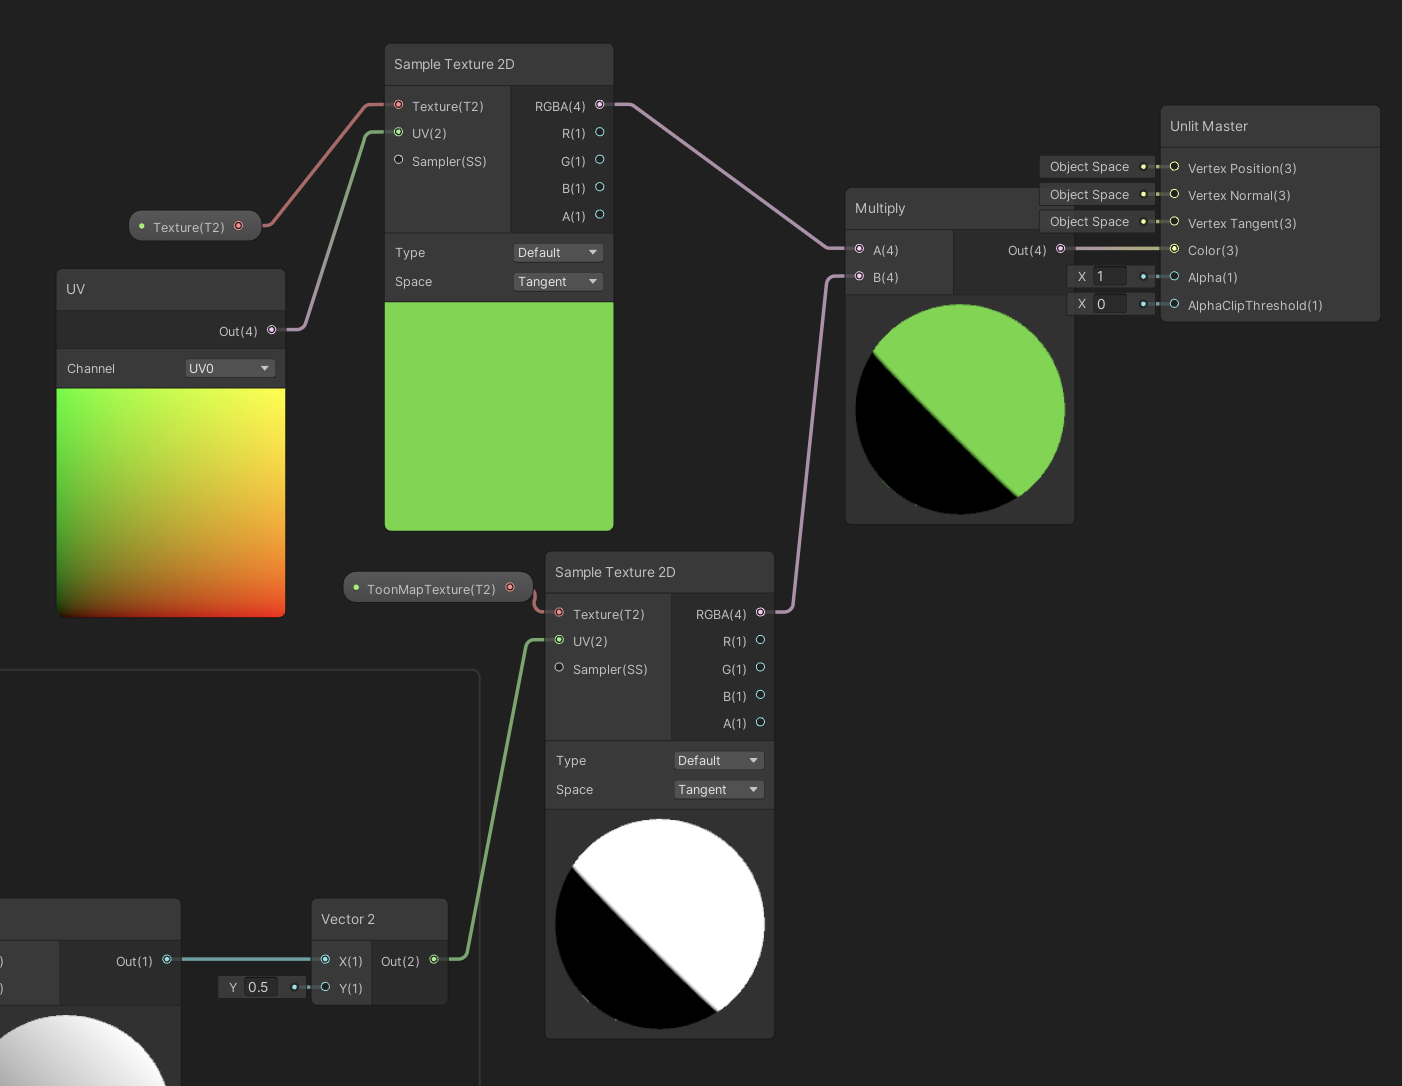Click the UV(2) input port of bottom Sample Texture 2D
1402x1086 pixels.
click(559, 640)
